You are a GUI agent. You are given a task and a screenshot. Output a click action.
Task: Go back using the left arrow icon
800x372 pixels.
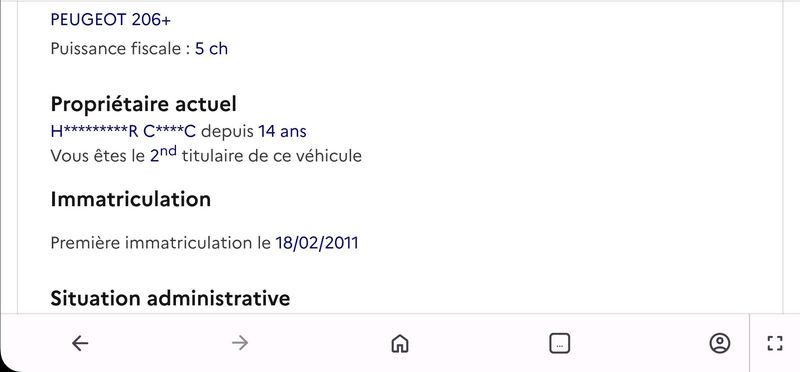coord(80,343)
